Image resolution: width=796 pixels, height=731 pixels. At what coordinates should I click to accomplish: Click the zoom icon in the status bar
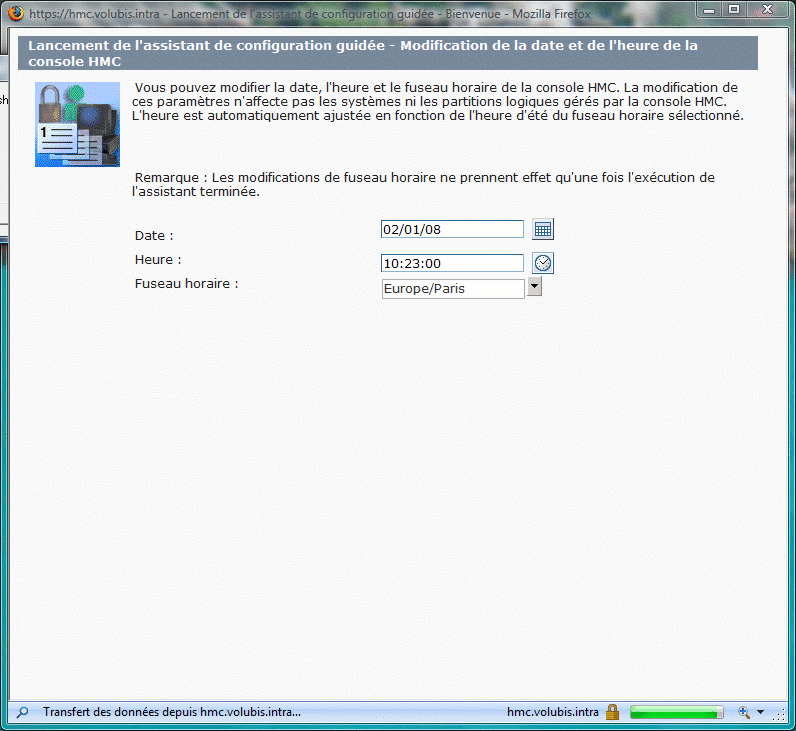744,712
